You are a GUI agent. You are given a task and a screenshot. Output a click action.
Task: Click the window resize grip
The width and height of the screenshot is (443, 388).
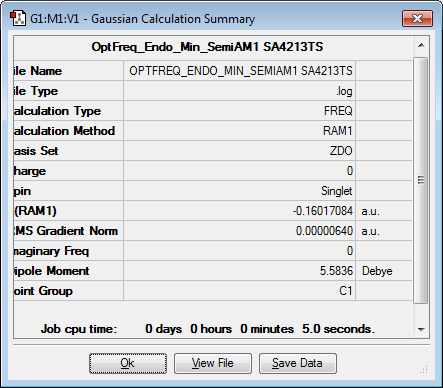pyautogui.click(x=424, y=370)
